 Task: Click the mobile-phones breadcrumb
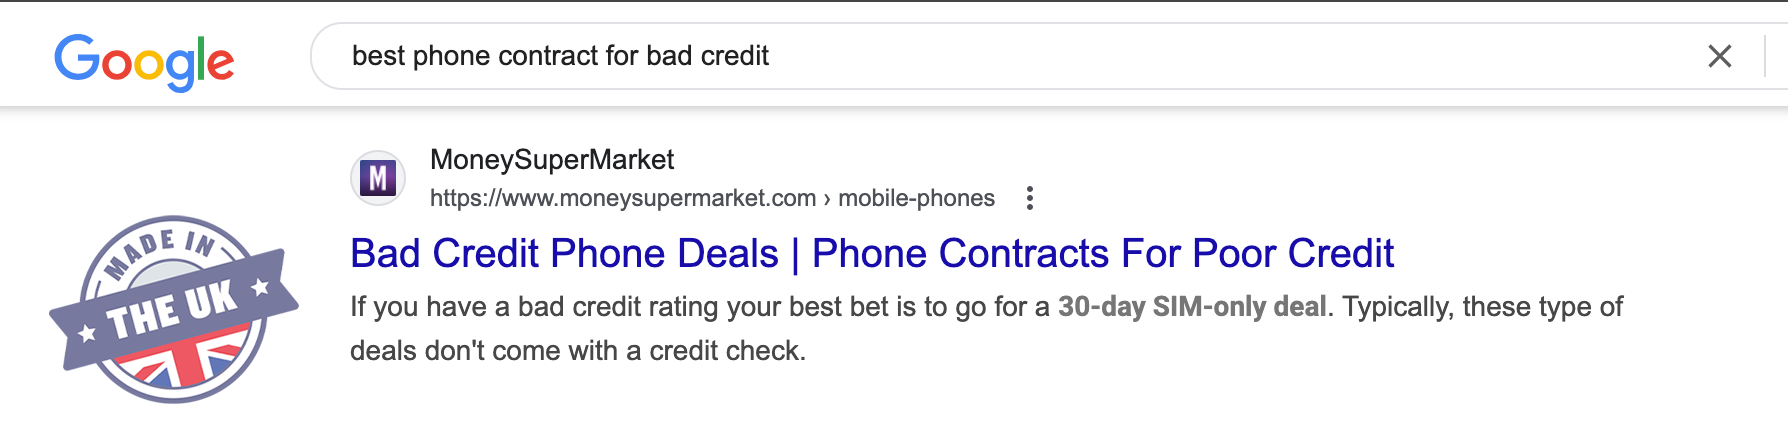point(916,198)
